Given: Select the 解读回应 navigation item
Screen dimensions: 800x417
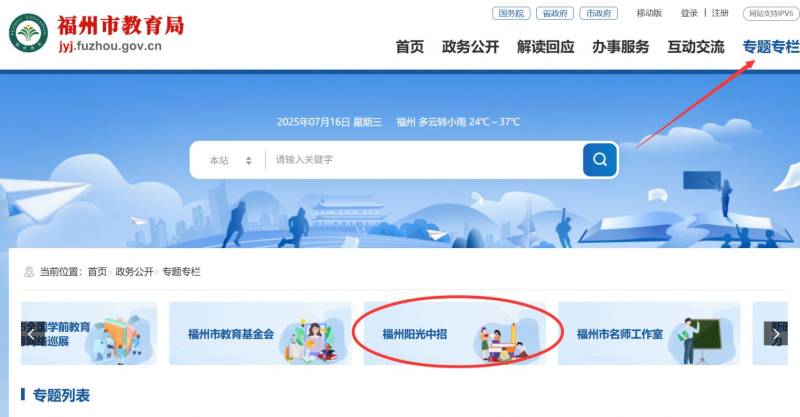Looking at the screenshot, I should (545, 47).
